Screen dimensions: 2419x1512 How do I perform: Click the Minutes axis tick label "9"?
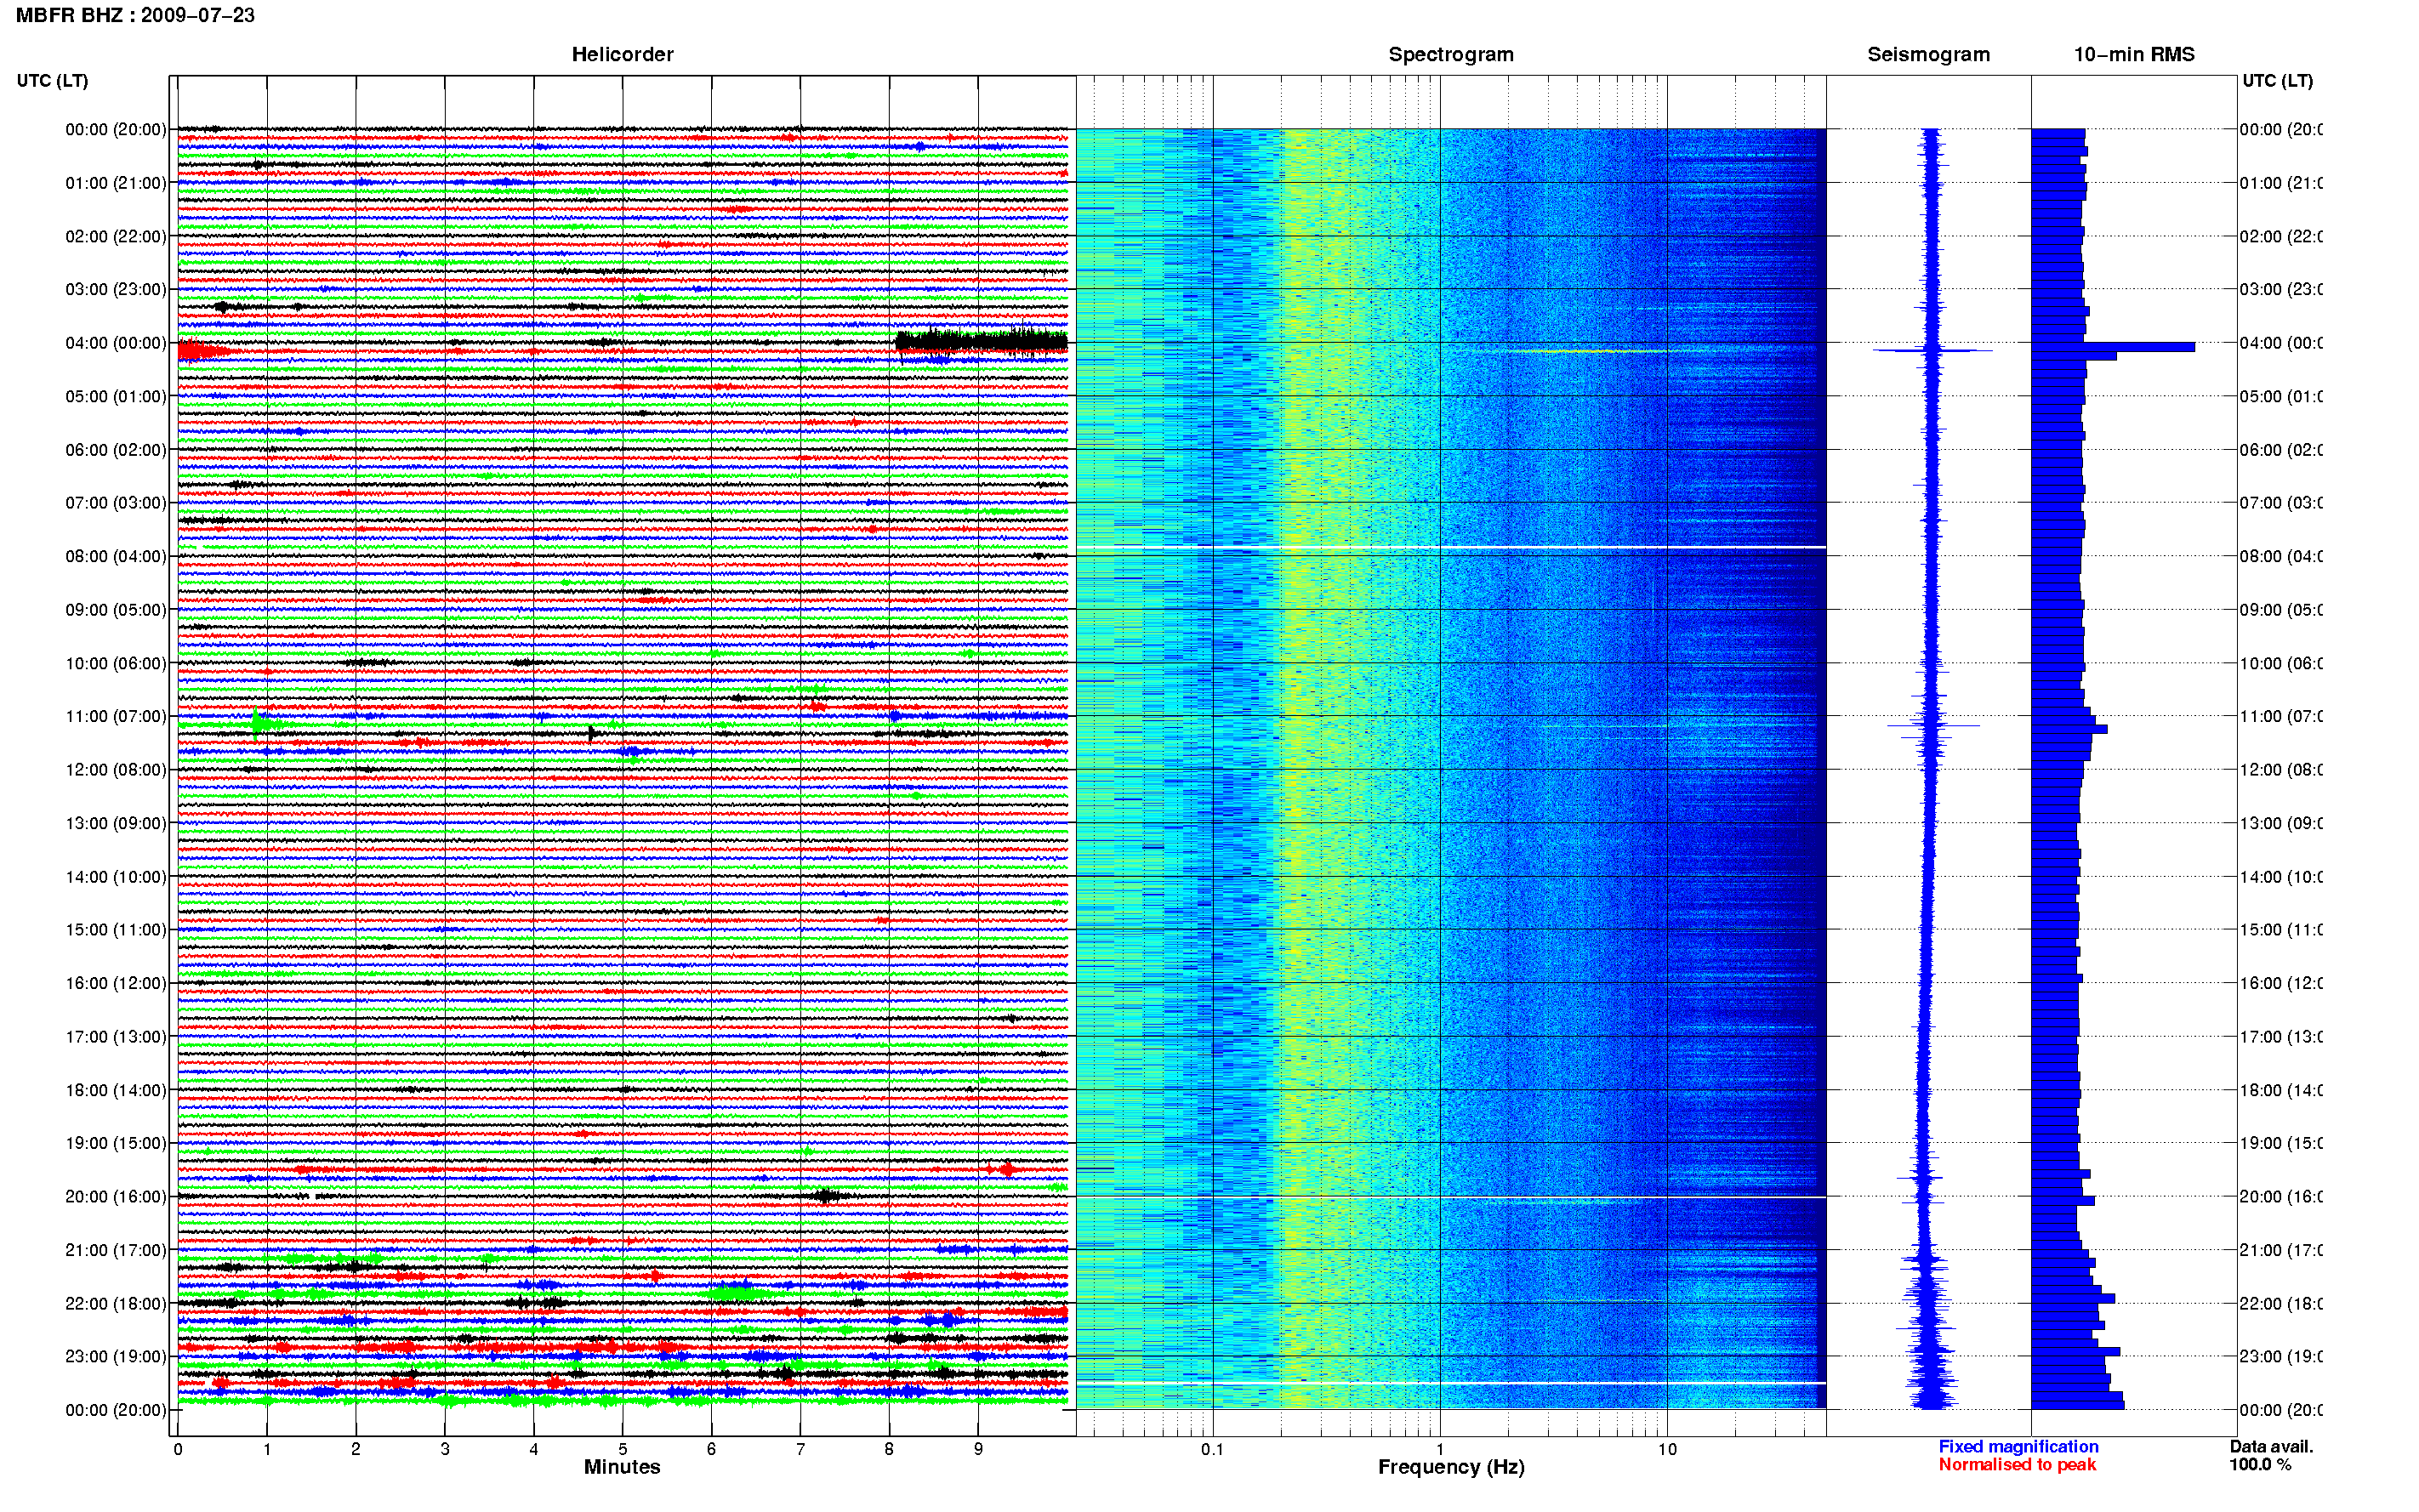click(x=978, y=1449)
